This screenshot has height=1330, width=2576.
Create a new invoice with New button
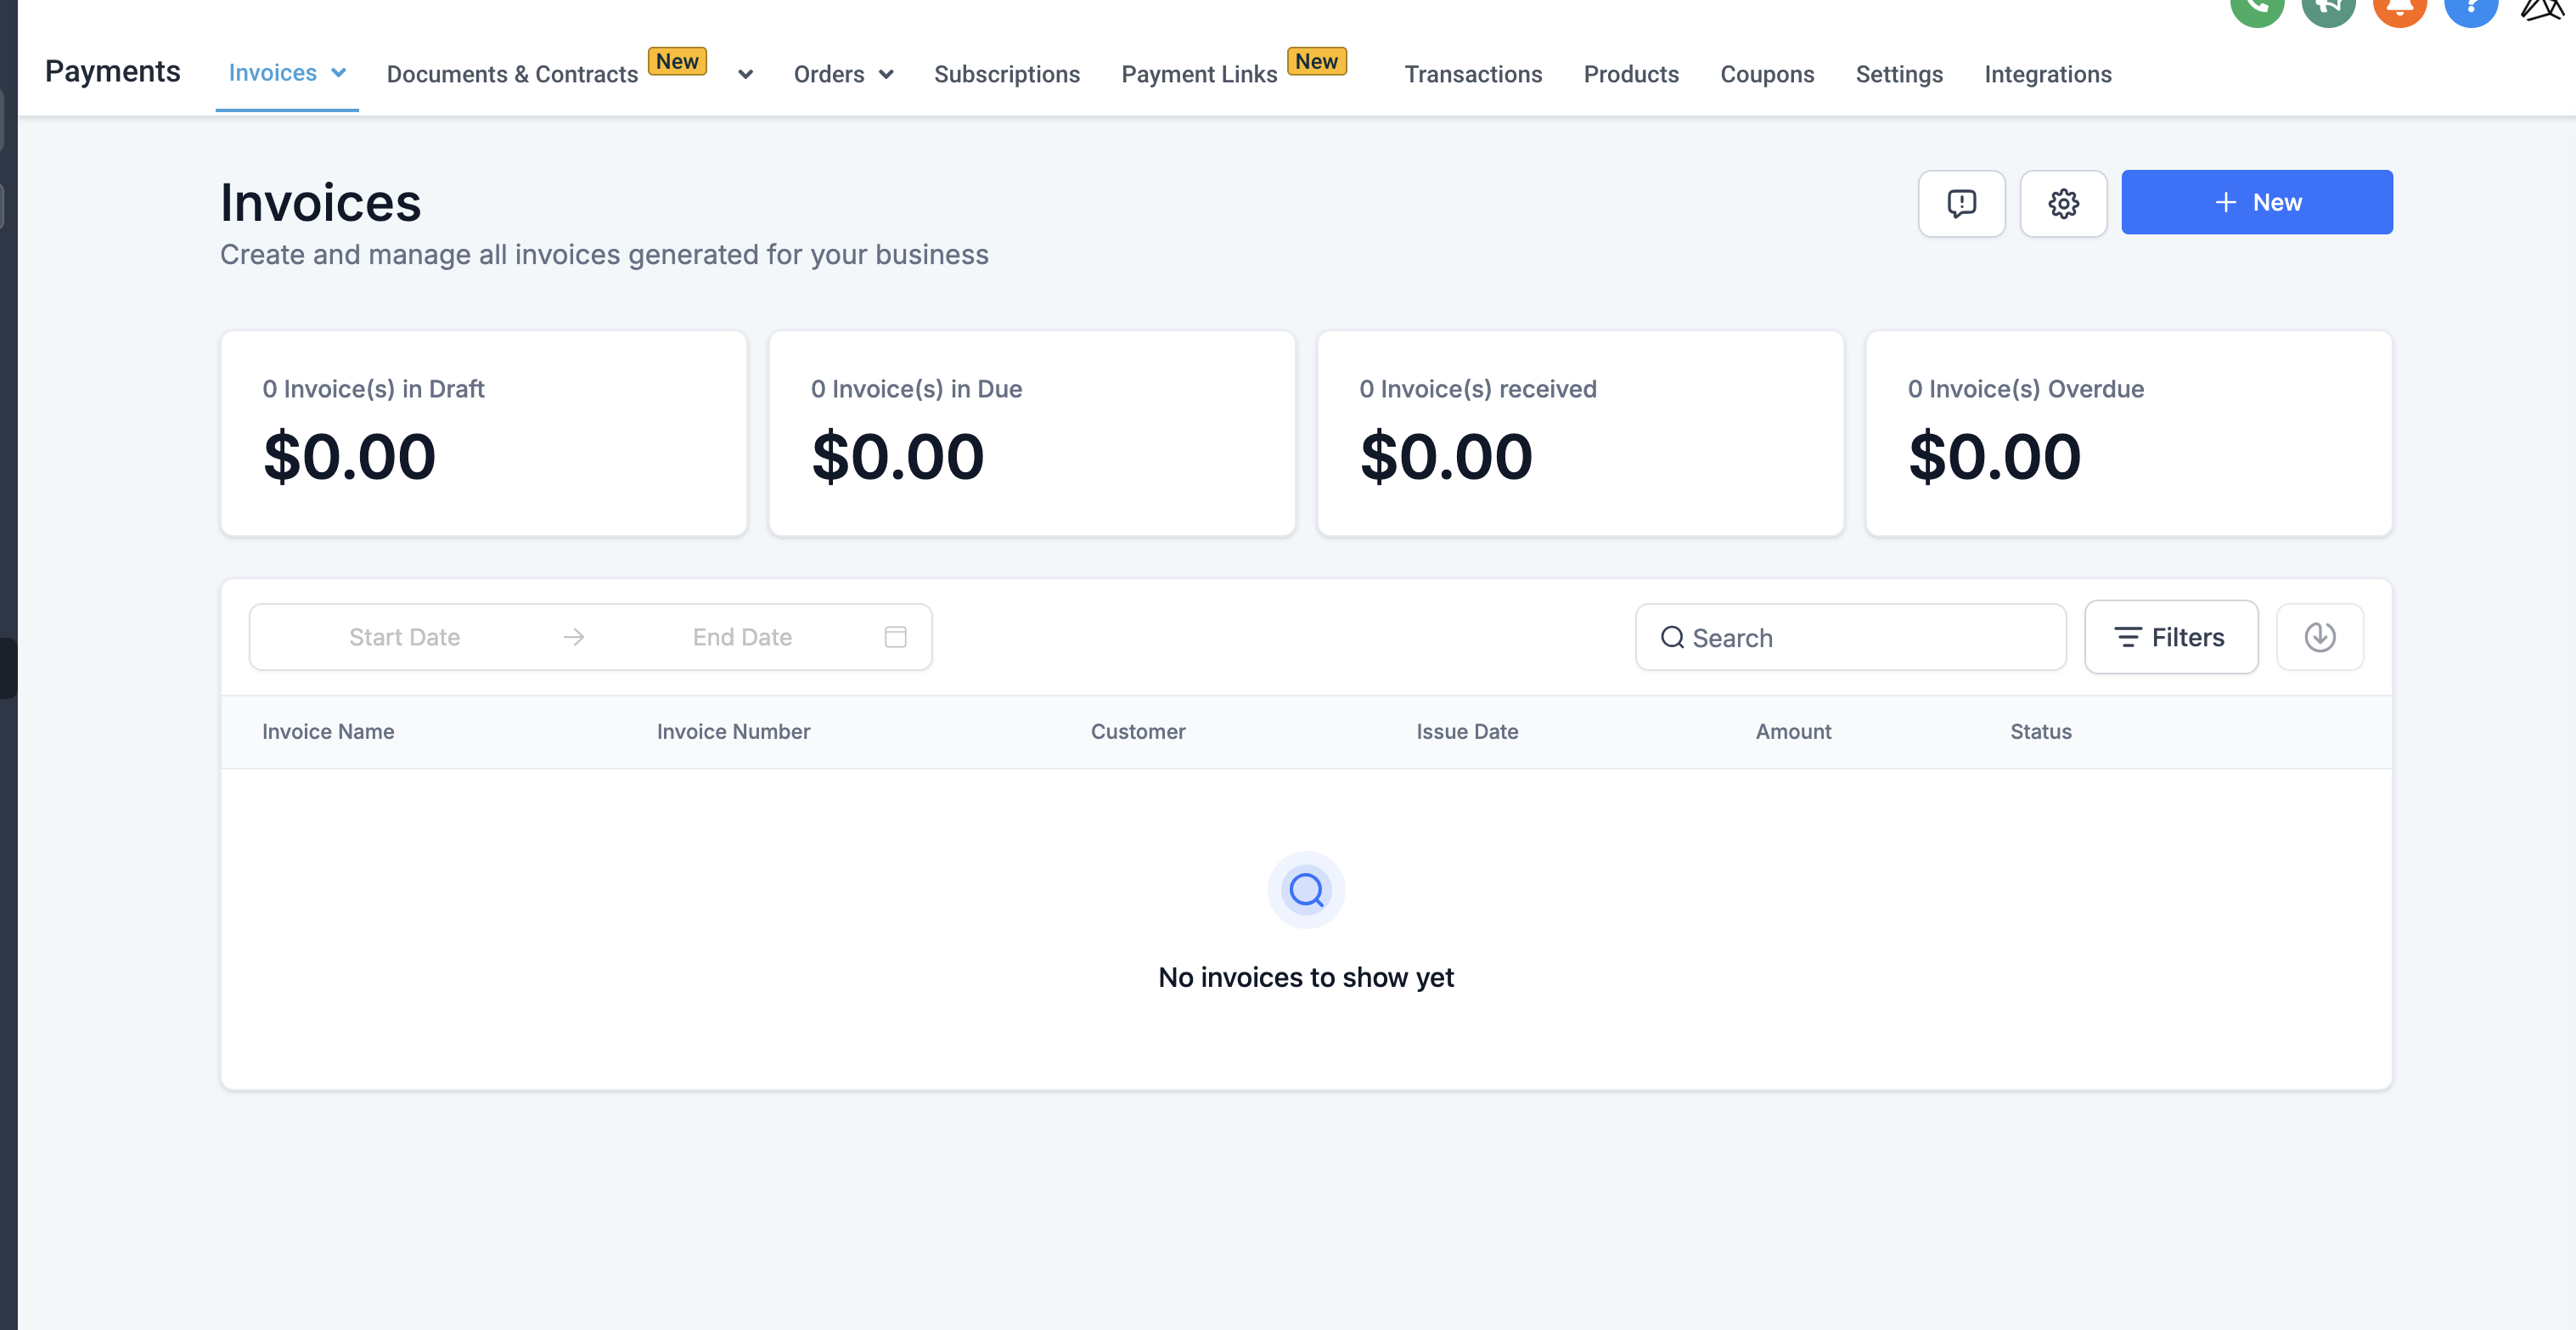coord(2256,202)
